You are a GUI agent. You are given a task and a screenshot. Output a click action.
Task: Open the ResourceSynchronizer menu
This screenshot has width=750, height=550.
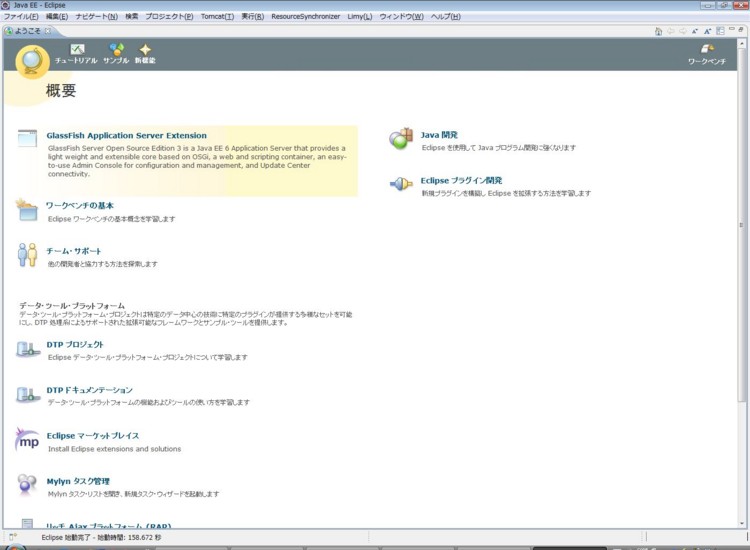(306, 16)
